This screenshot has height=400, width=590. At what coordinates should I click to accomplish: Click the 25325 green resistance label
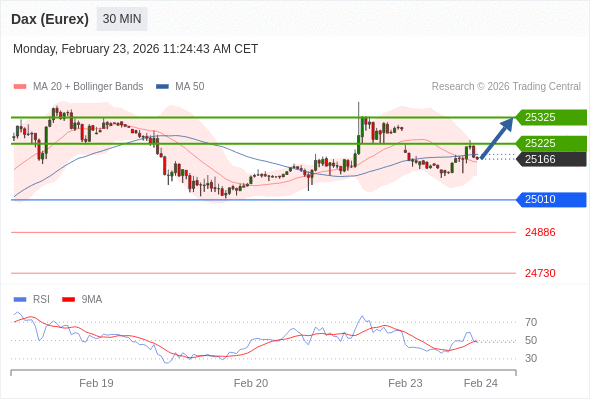point(551,117)
